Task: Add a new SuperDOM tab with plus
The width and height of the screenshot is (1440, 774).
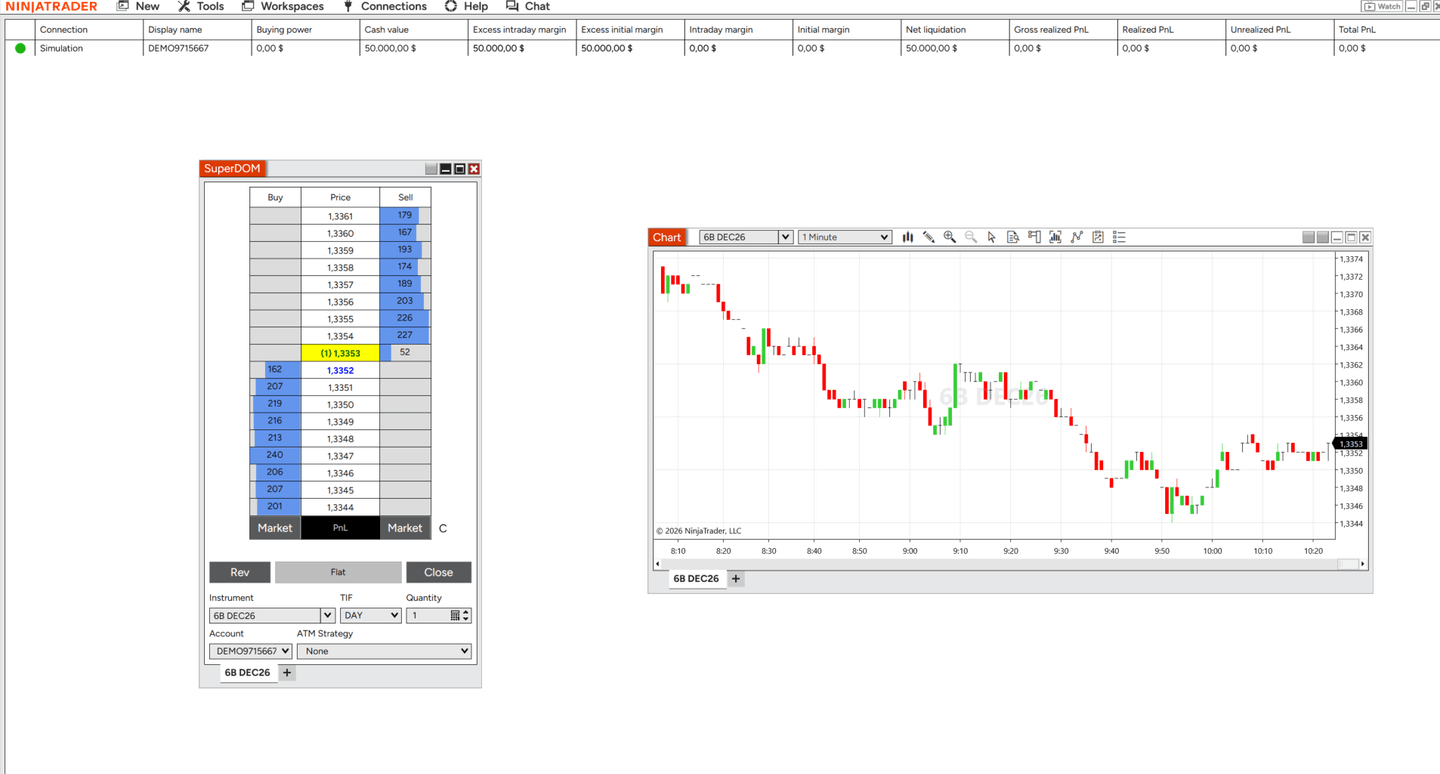Action: coord(287,673)
